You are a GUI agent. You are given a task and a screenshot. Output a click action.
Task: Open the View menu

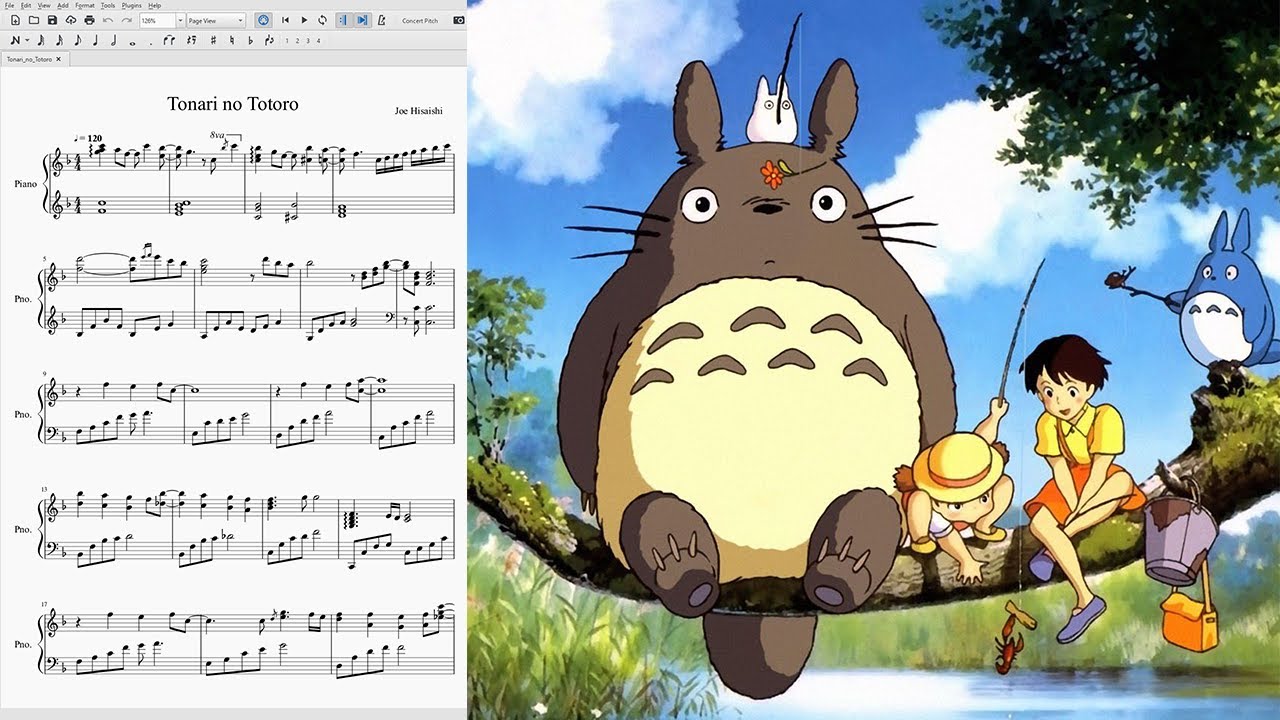click(x=44, y=6)
